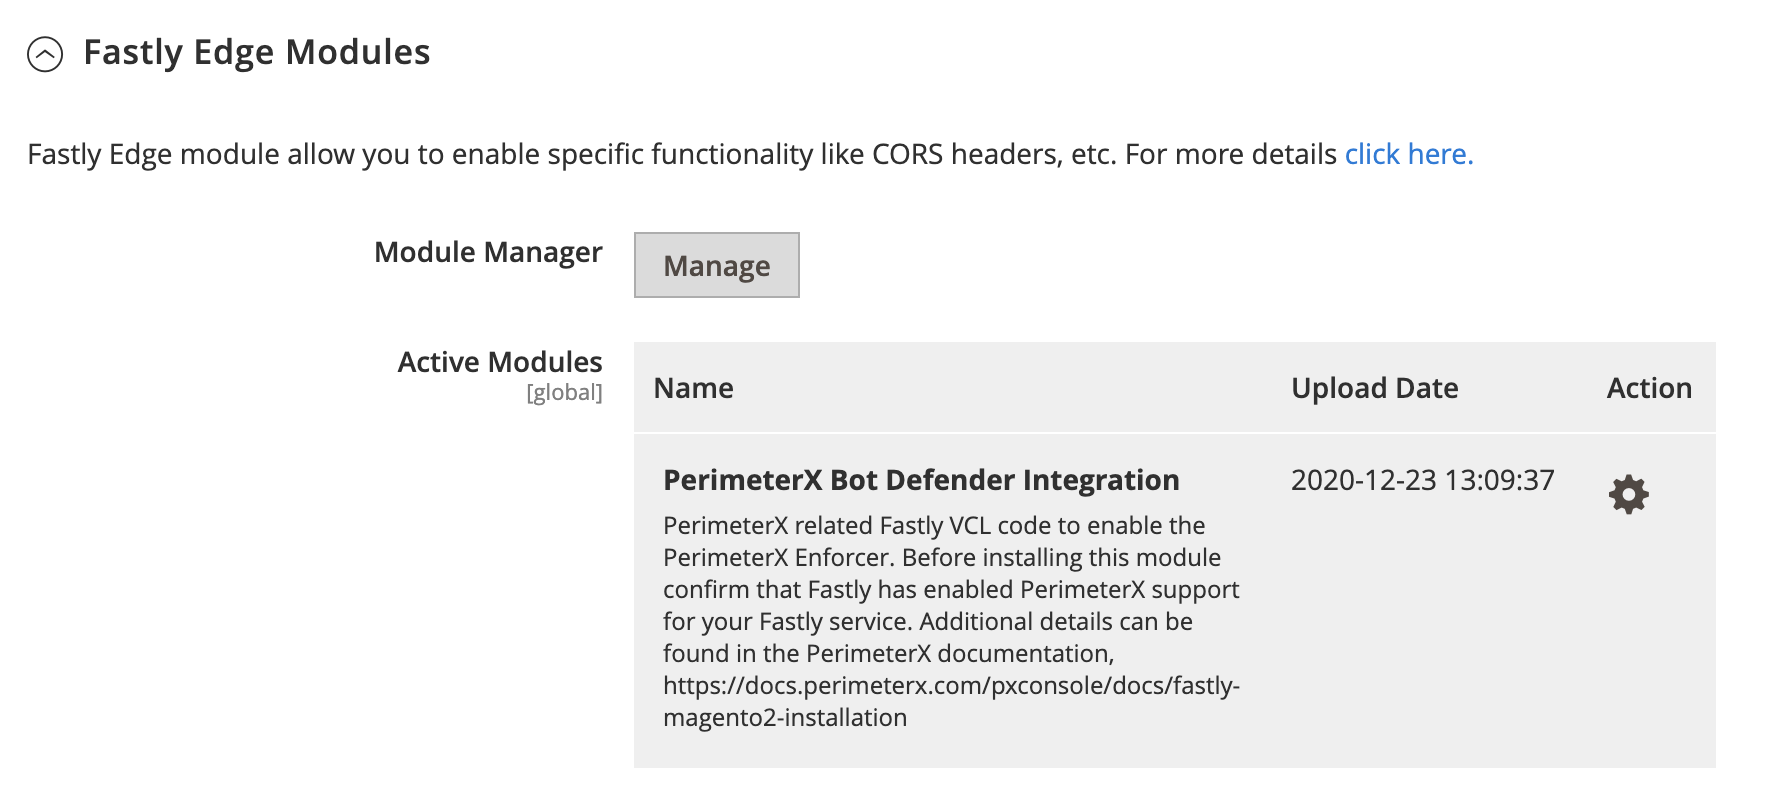Open the PerimeterX module gear settings
Image resolution: width=1770 pixels, height=796 pixels.
[x=1628, y=494]
